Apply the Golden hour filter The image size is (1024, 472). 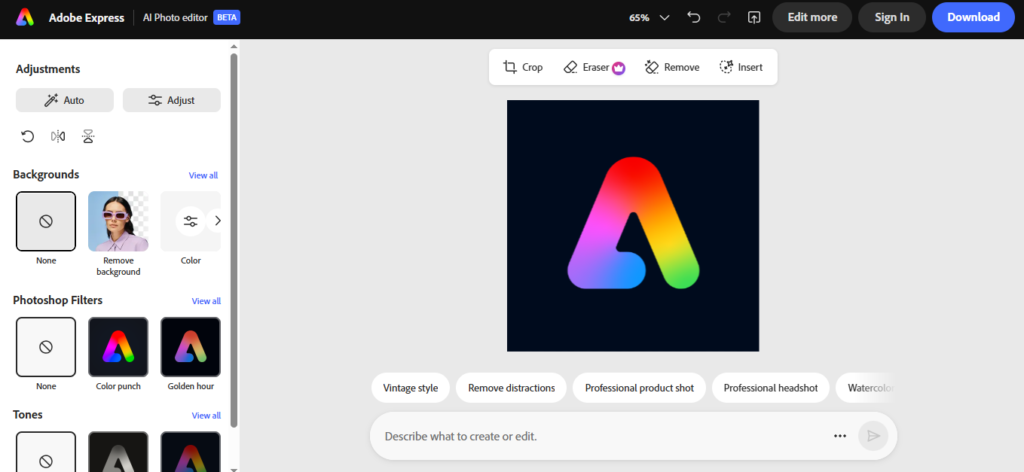click(x=191, y=347)
